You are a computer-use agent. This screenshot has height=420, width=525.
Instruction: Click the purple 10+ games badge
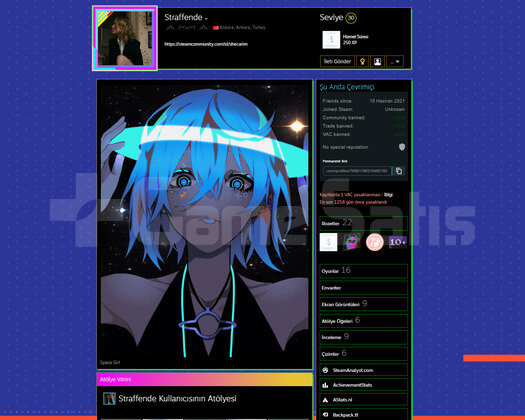click(x=398, y=242)
